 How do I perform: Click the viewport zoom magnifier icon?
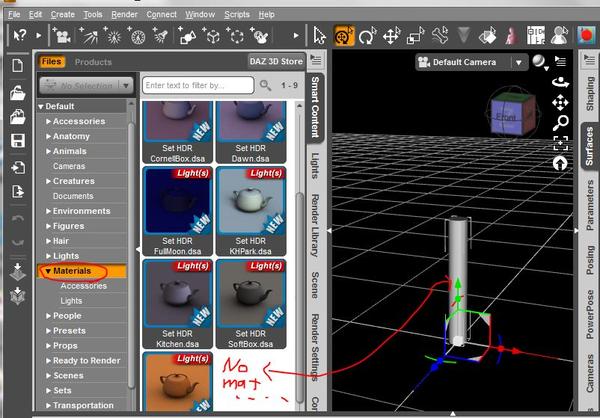pos(560,123)
